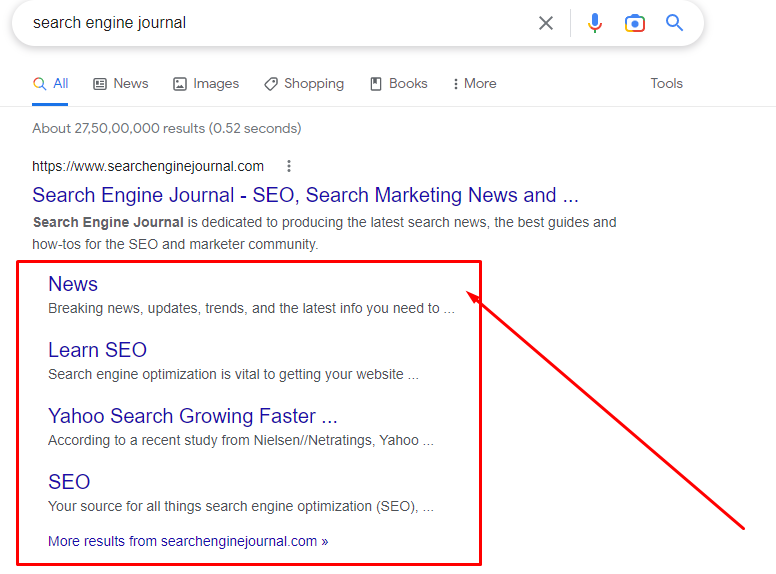The width and height of the screenshot is (776, 574).
Task: Open Yahoo Search Growing Faster sitelink
Action: tap(193, 416)
